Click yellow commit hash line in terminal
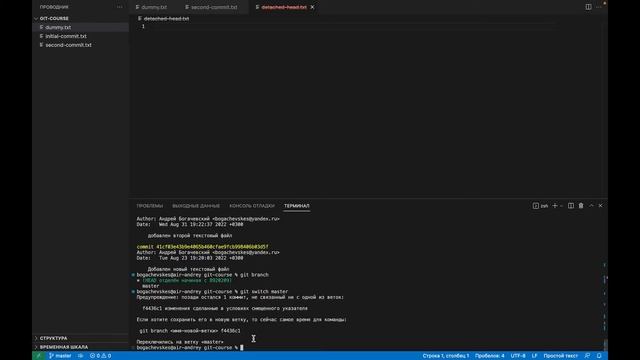This screenshot has width=640, height=360. coord(202,247)
